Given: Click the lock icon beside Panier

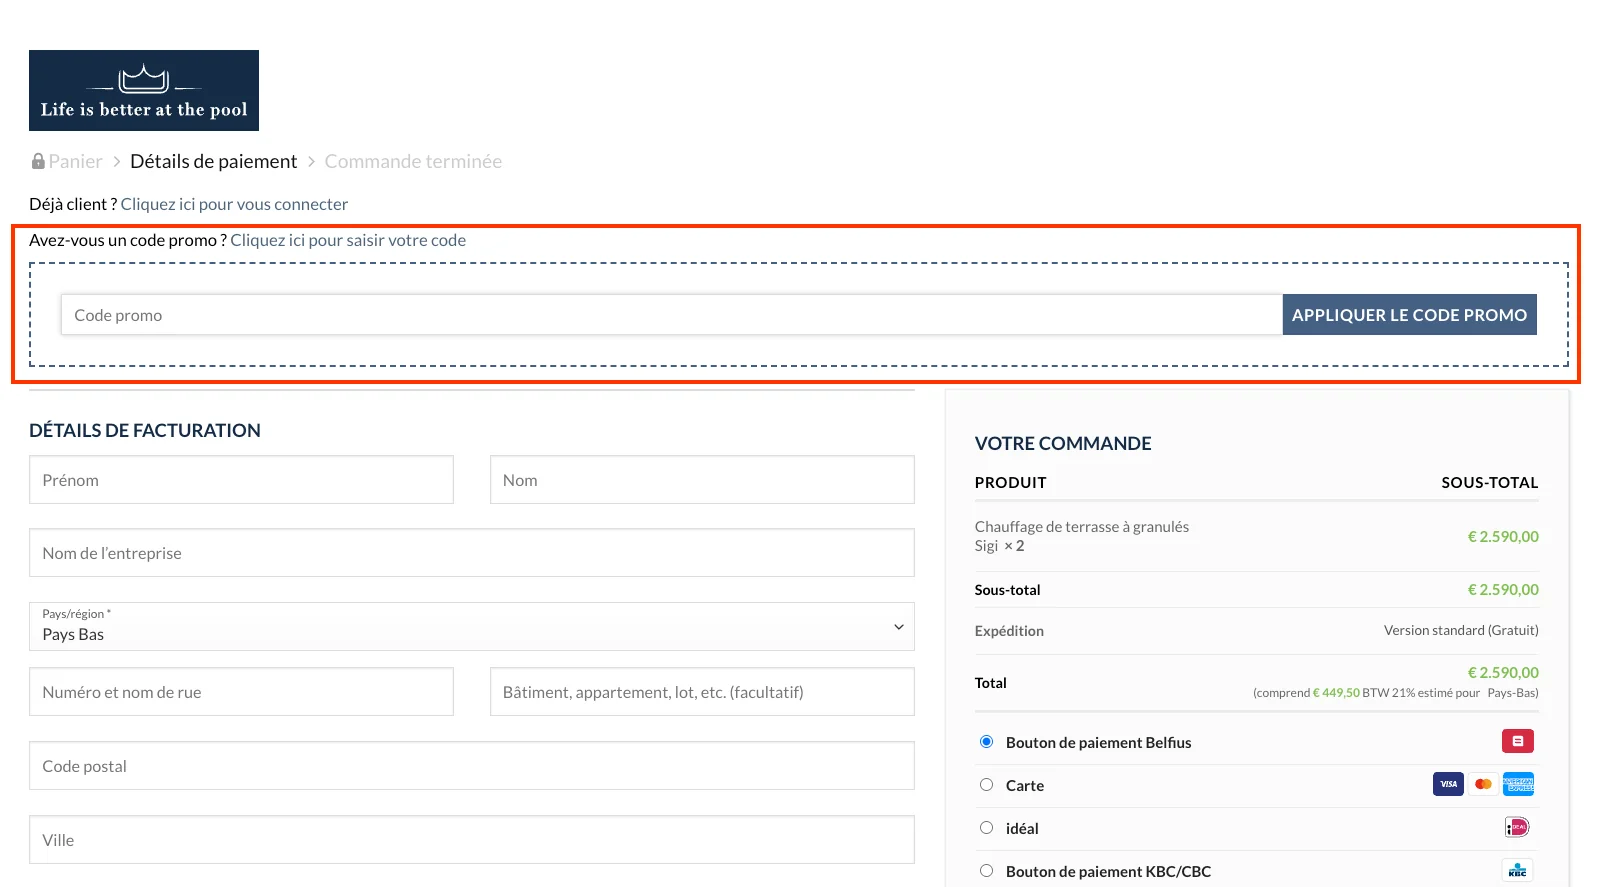Looking at the screenshot, I should [x=38, y=161].
